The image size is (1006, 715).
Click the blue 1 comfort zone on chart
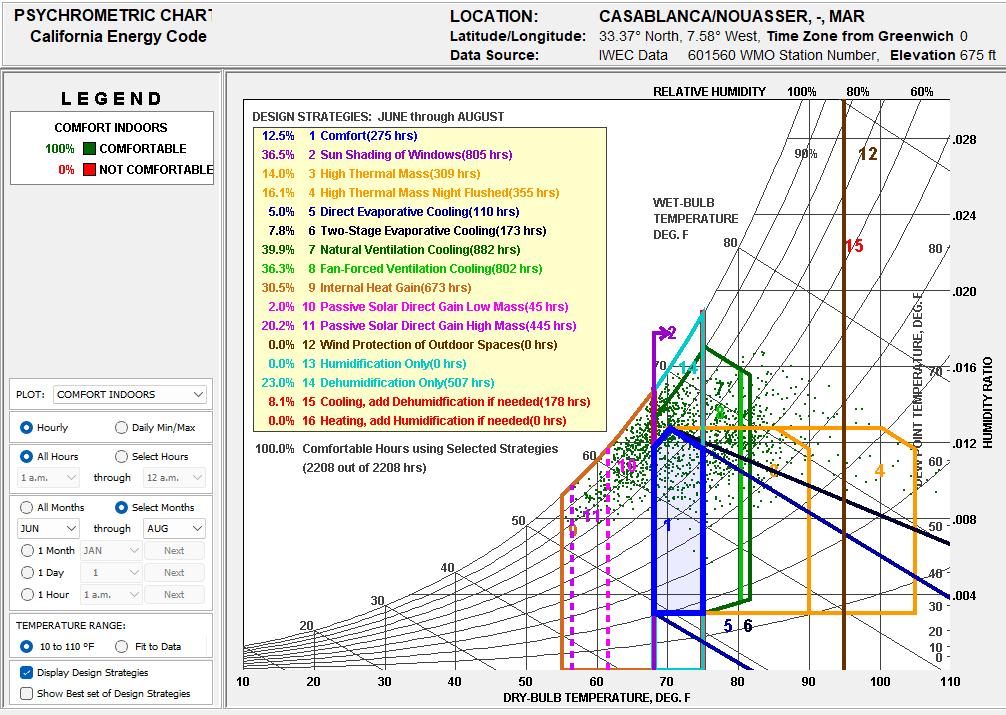point(668,526)
